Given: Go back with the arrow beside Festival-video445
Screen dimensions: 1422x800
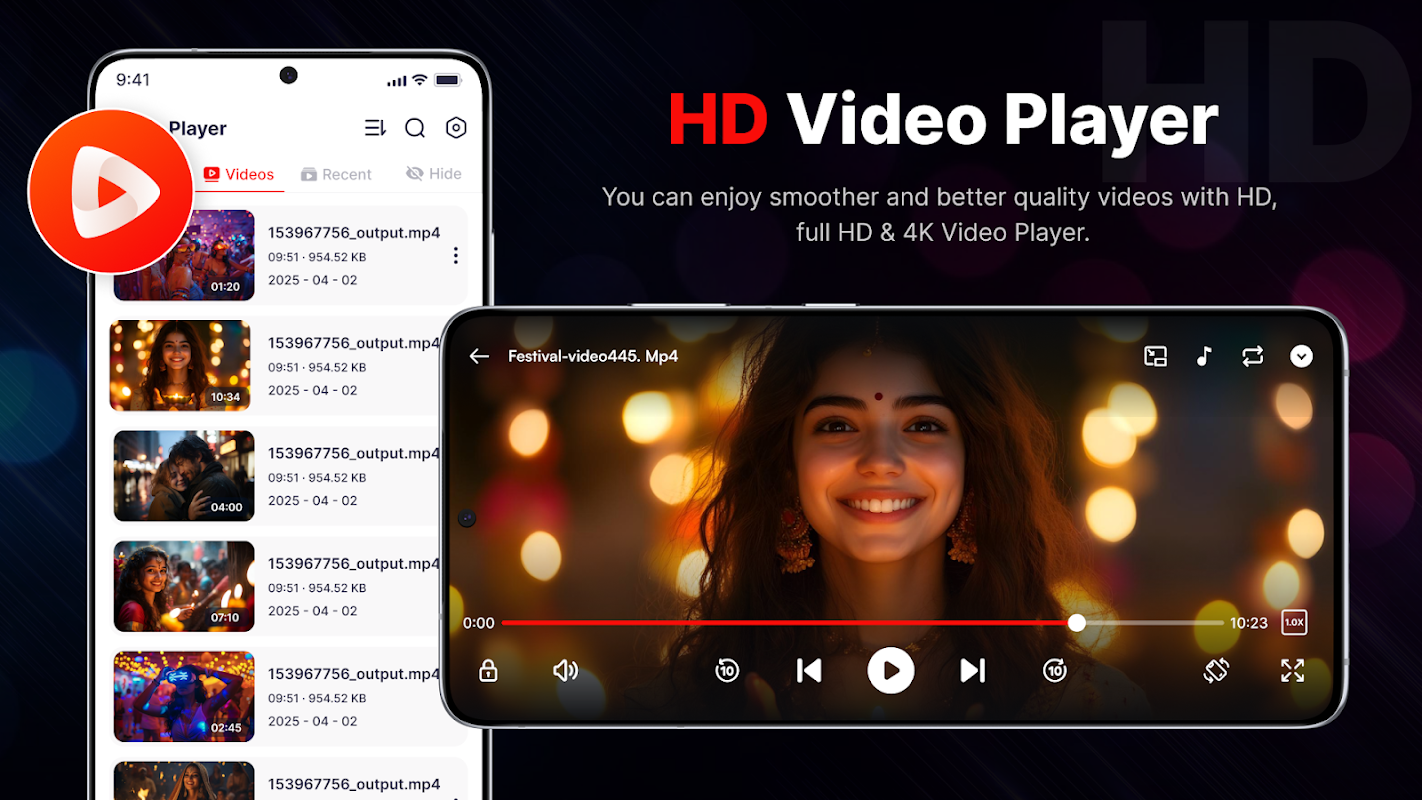Looking at the screenshot, I should point(479,356).
